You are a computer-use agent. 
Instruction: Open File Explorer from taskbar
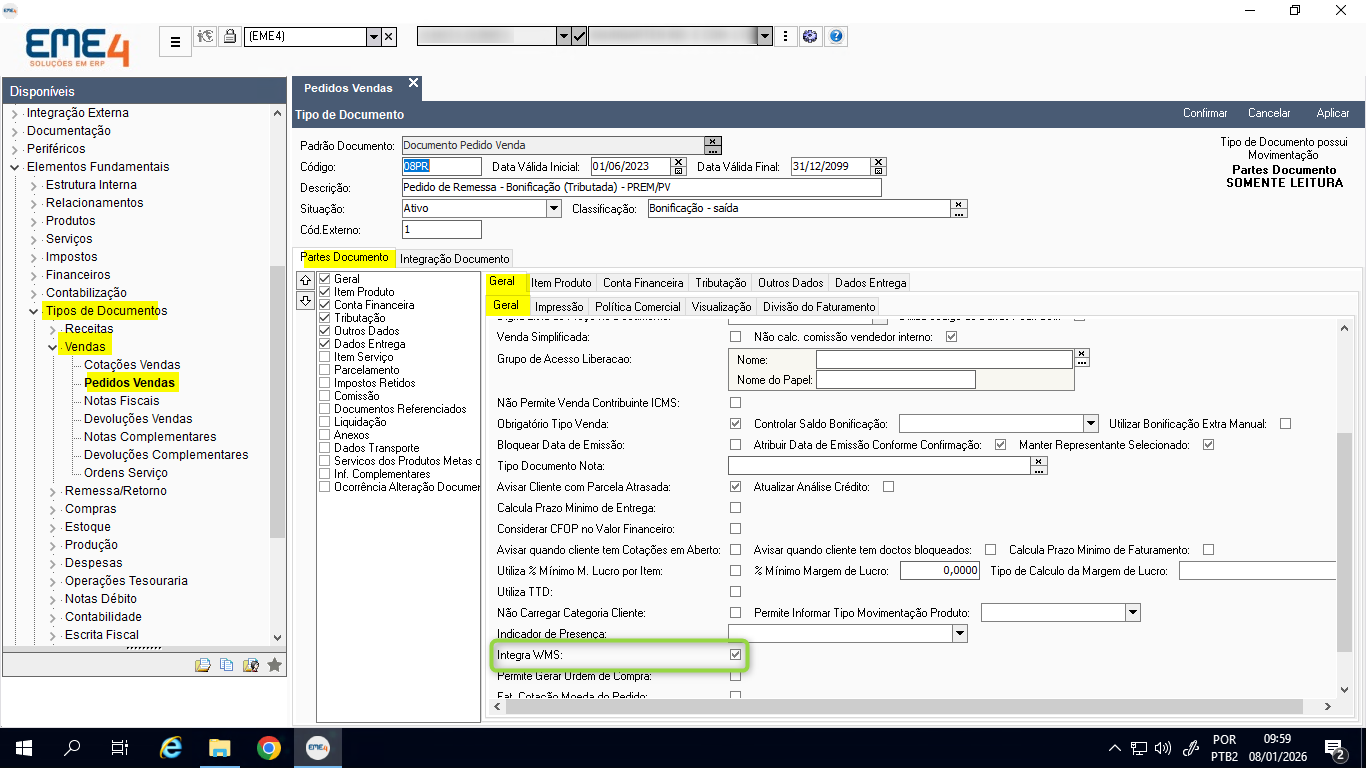coord(219,747)
